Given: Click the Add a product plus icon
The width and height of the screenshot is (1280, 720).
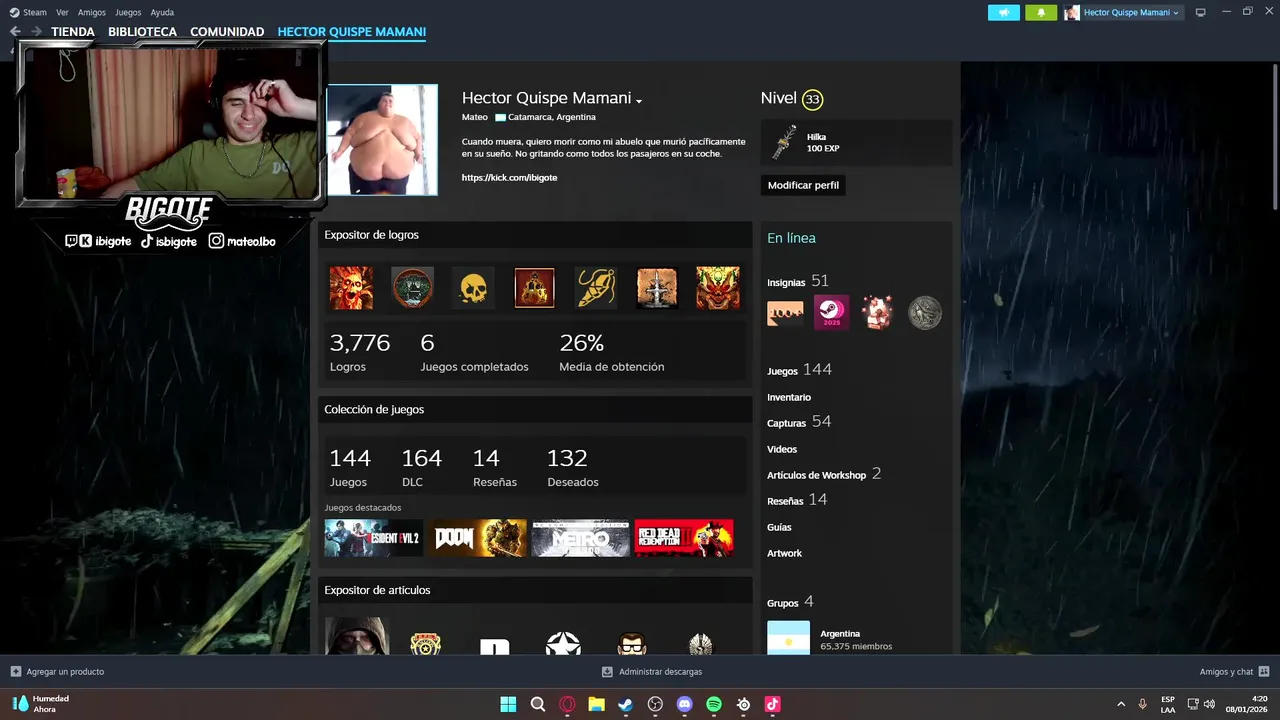Looking at the screenshot, I should click(15, 671).
